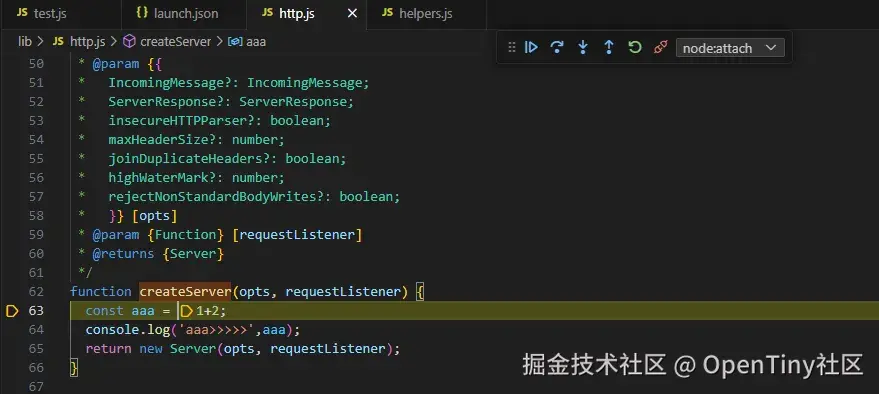Click 'ServerResponse?: ServerResponse;' text
Image resolution: width=879 pixels, height=394 pixels.
(x=232, y=102)
